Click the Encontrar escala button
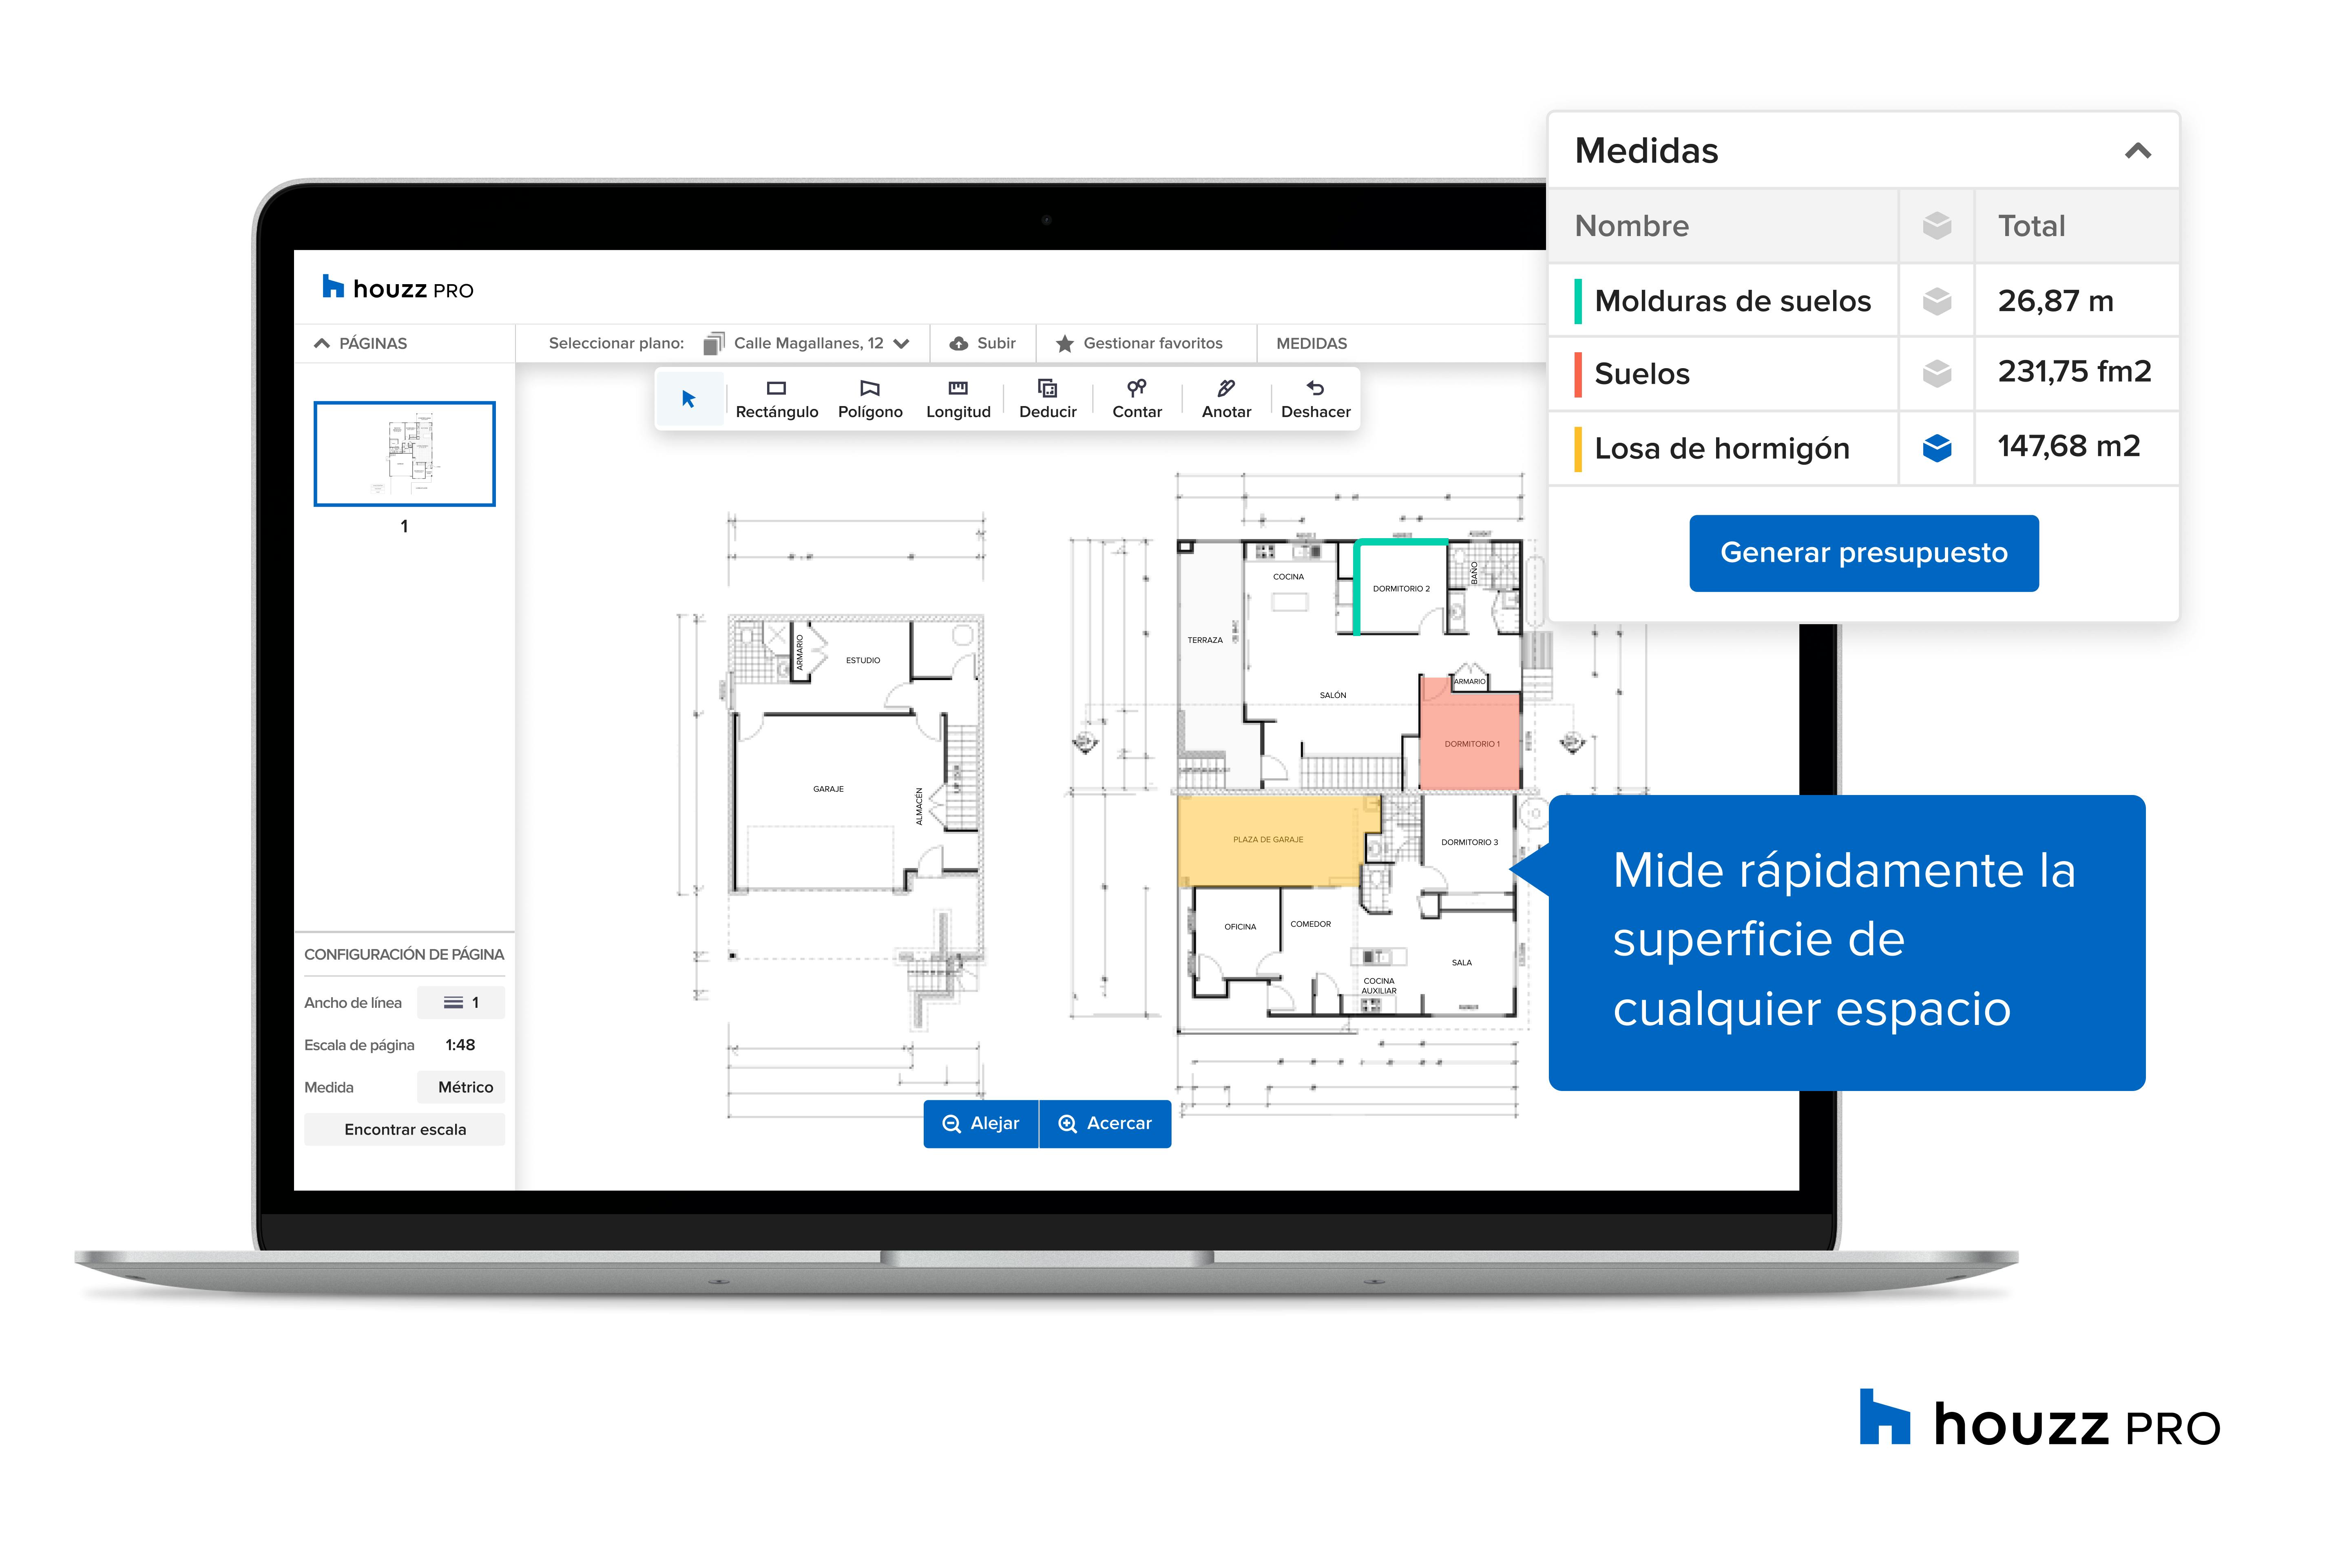2349x1568 pixels. click(404, 1129)
